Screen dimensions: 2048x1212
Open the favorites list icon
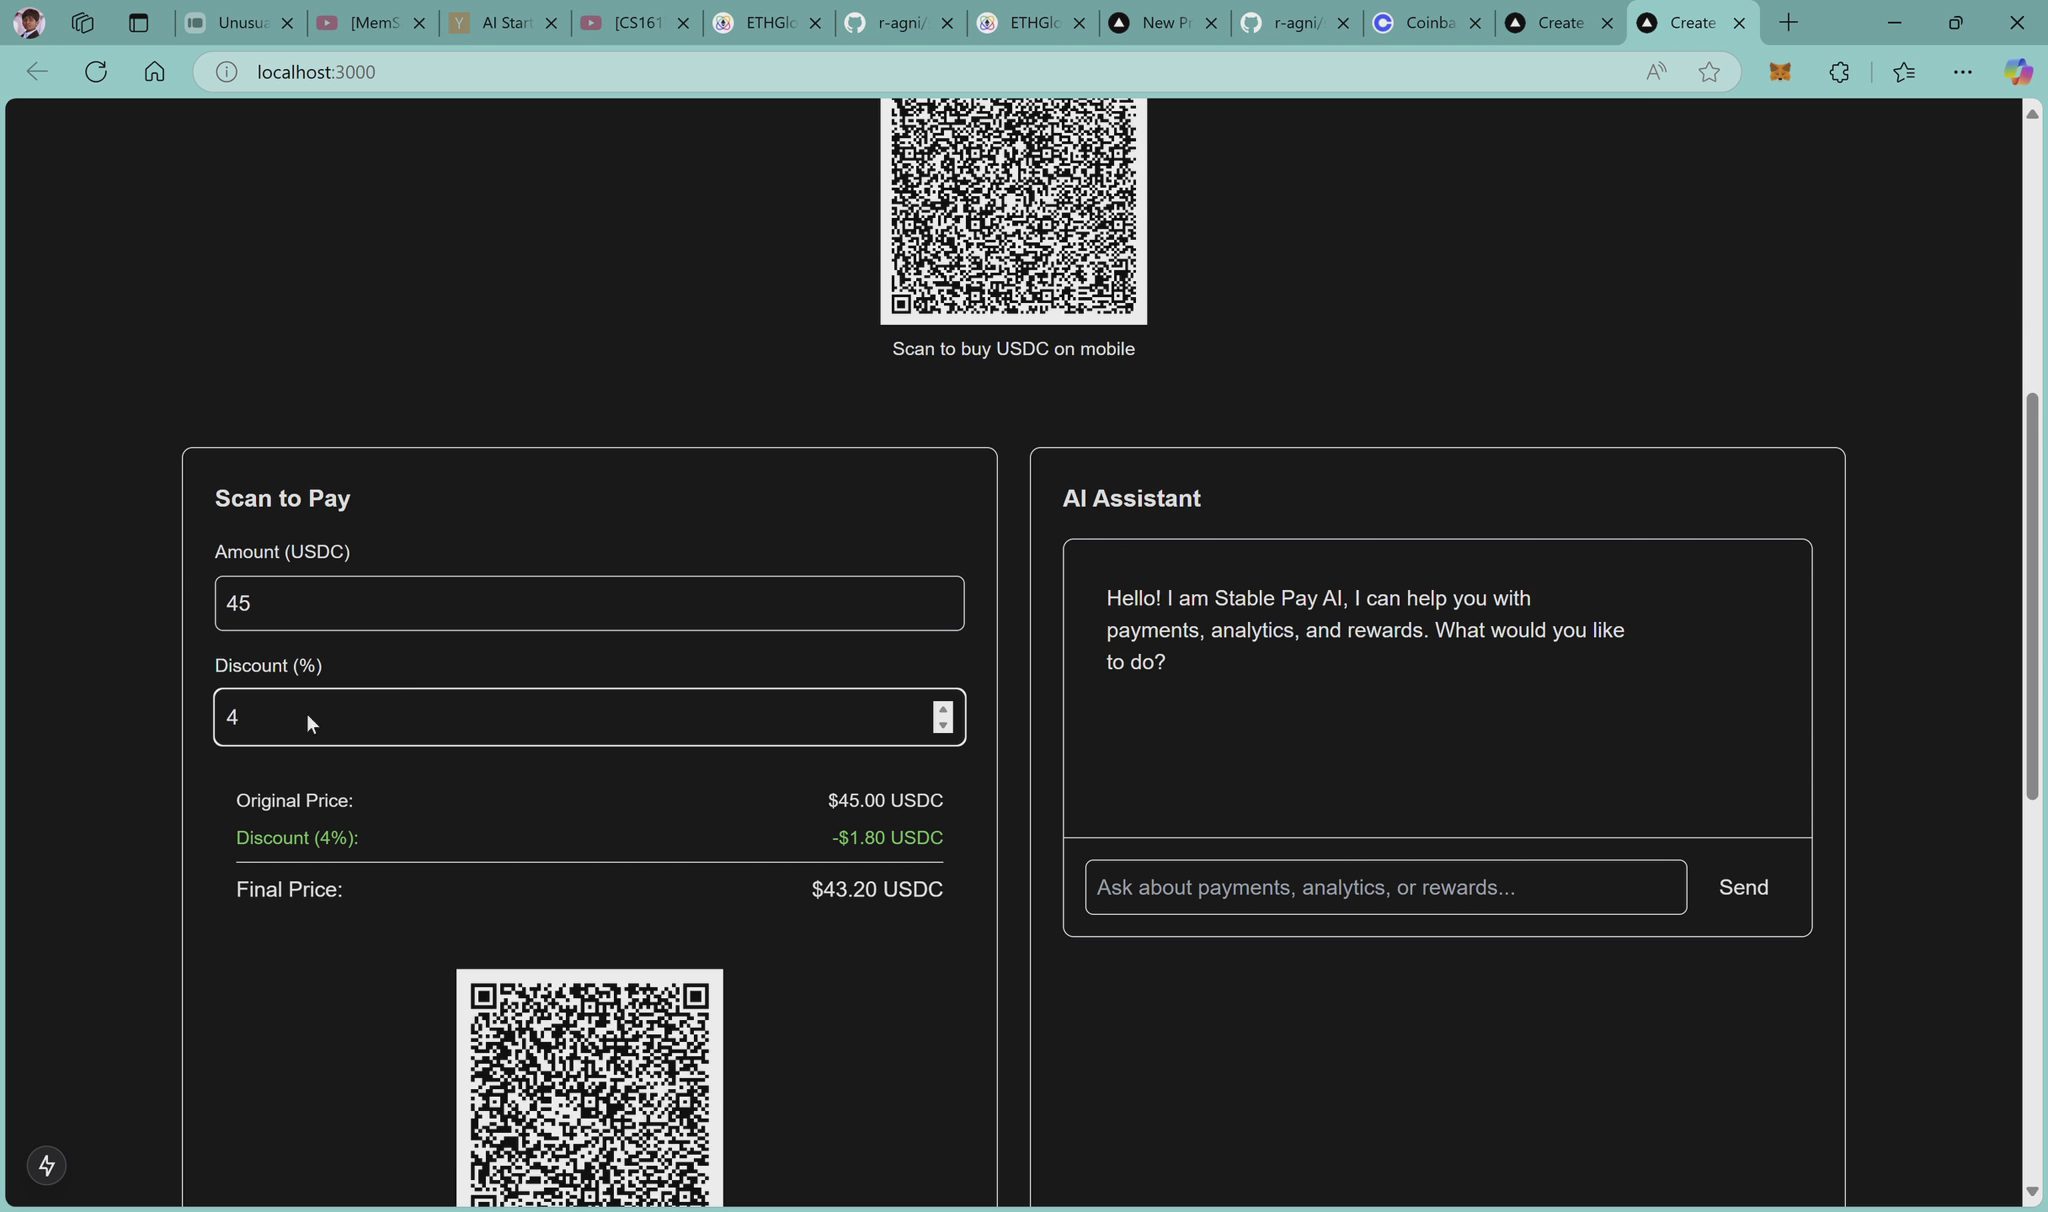(1904, 71)
